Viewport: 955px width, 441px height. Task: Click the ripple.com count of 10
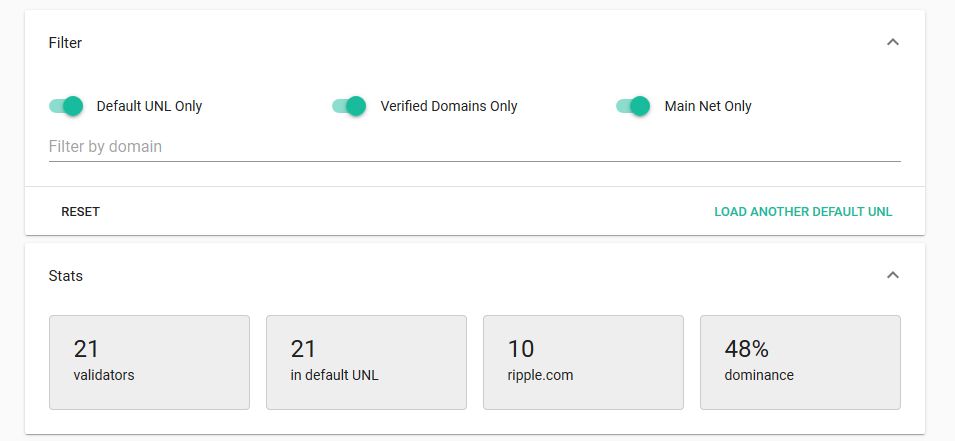click(x=521, y=349)
